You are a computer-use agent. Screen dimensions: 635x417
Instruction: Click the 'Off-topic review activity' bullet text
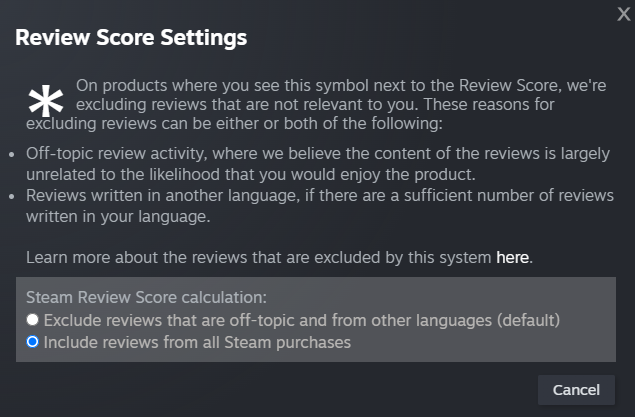pyautogui.click(x=318, y=164)
